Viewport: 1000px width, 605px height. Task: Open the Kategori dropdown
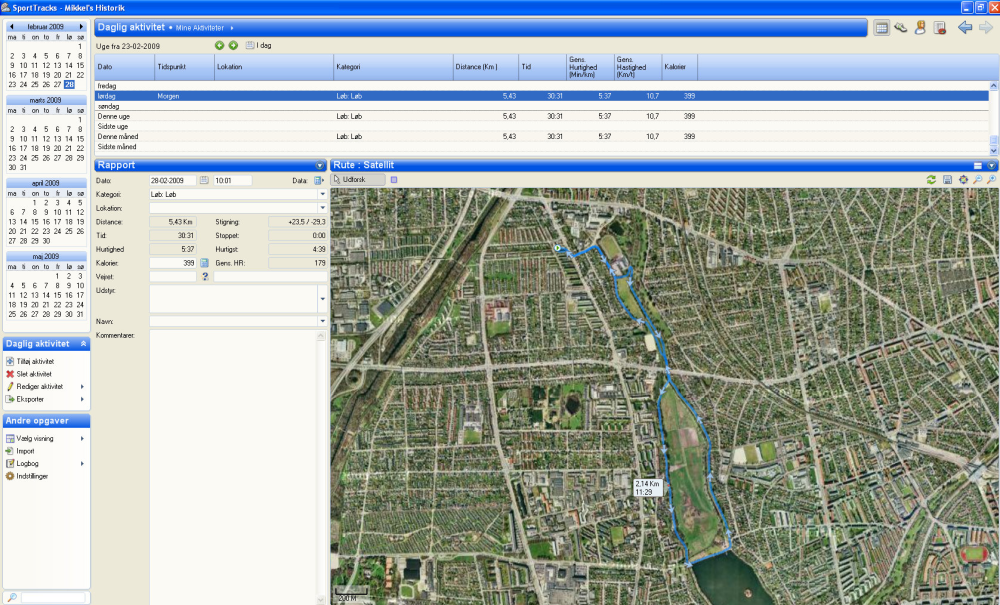[323, 194]
